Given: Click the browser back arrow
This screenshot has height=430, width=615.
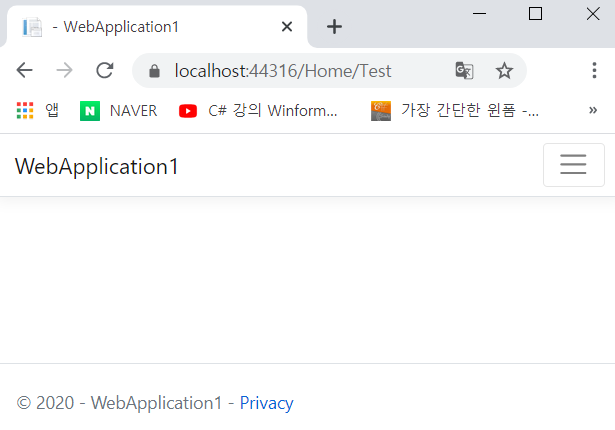Looking at the screenshot, I should click(x=24, y=71).
